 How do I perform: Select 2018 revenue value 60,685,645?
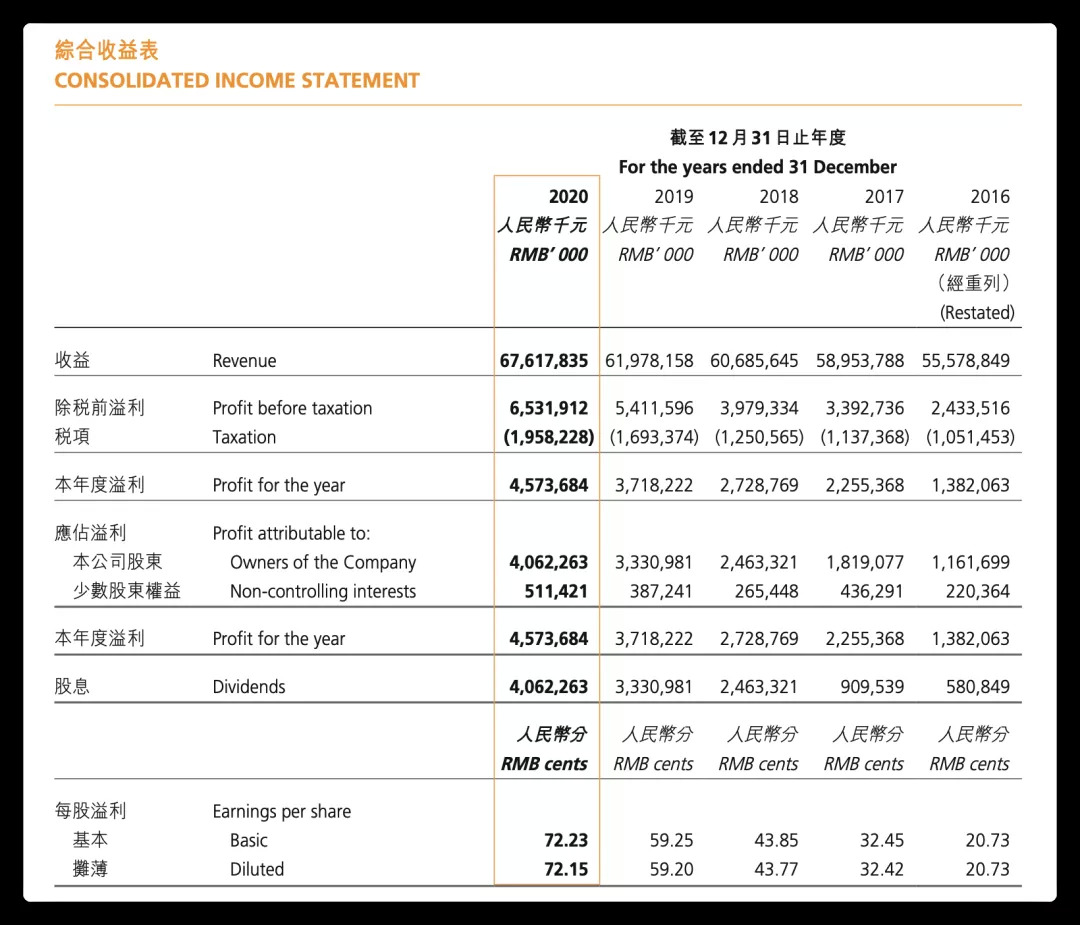pos(754,361)
